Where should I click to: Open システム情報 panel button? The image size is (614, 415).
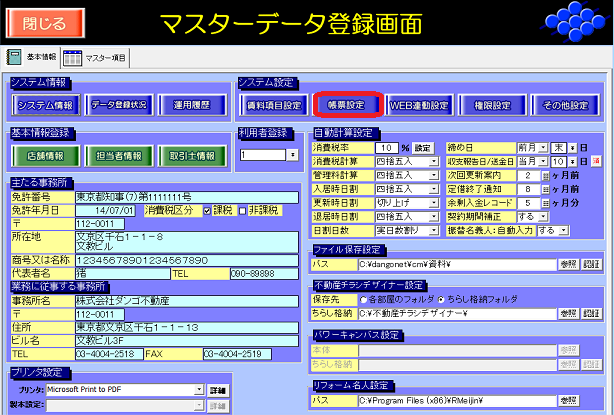coord(46,104)
